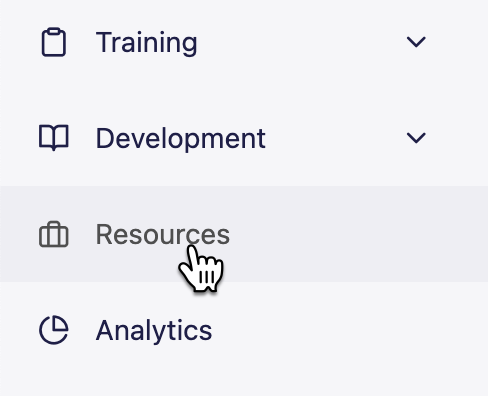Click the Development open book icon
Image resolution: width=488 pixels, height=396 pixels.
click(x=54, y=138)
